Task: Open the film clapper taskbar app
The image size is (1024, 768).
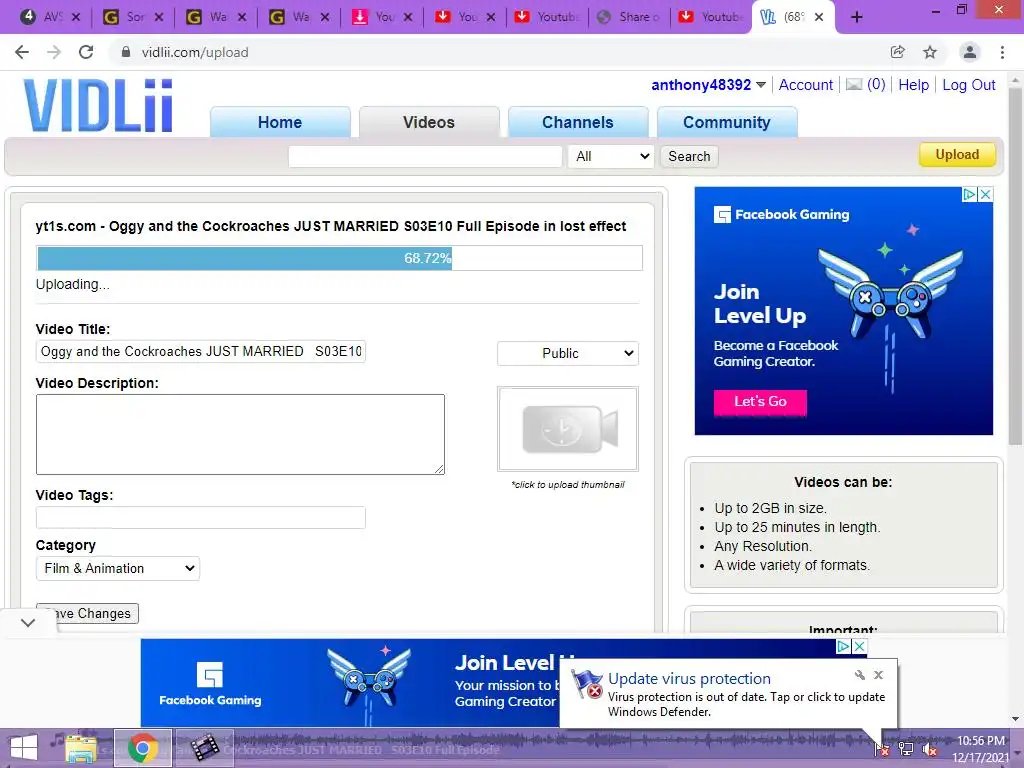Action: [x=204, y=748]
